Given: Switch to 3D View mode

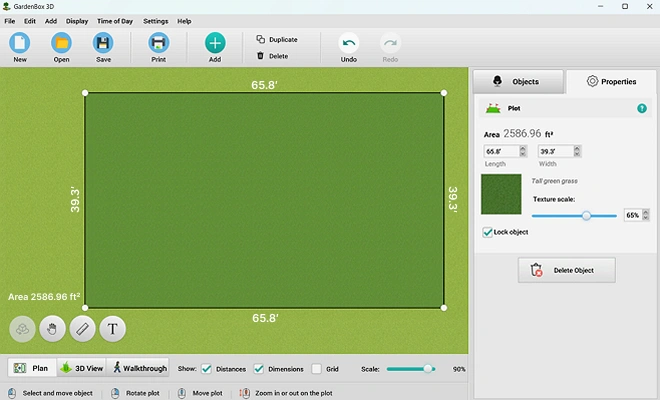Looking at the screenshot, I should (x=82, y=368).
